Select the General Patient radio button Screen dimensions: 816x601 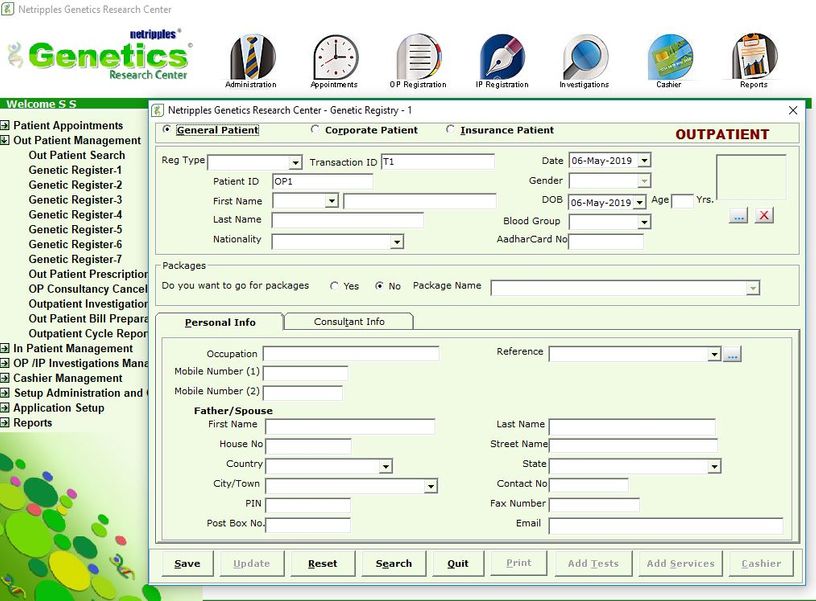167,130
